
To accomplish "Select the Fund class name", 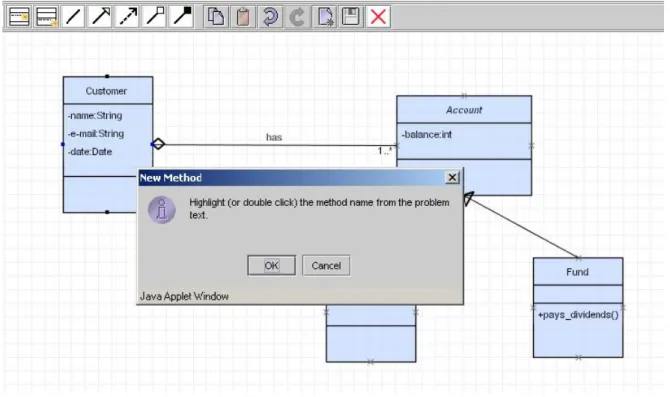I will coord(577,272).
